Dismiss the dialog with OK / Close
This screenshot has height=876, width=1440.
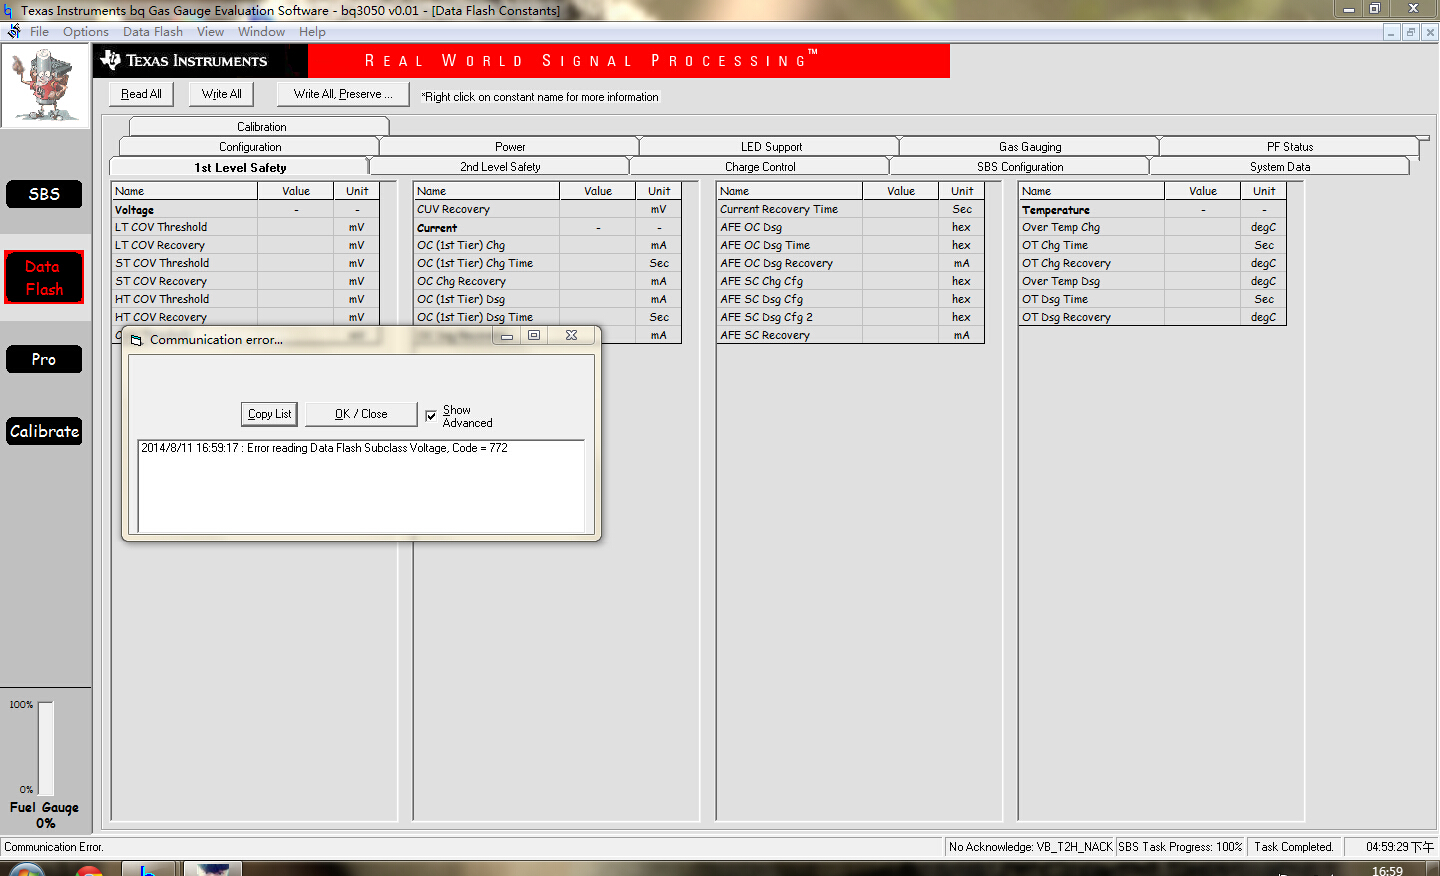(361, 414)
